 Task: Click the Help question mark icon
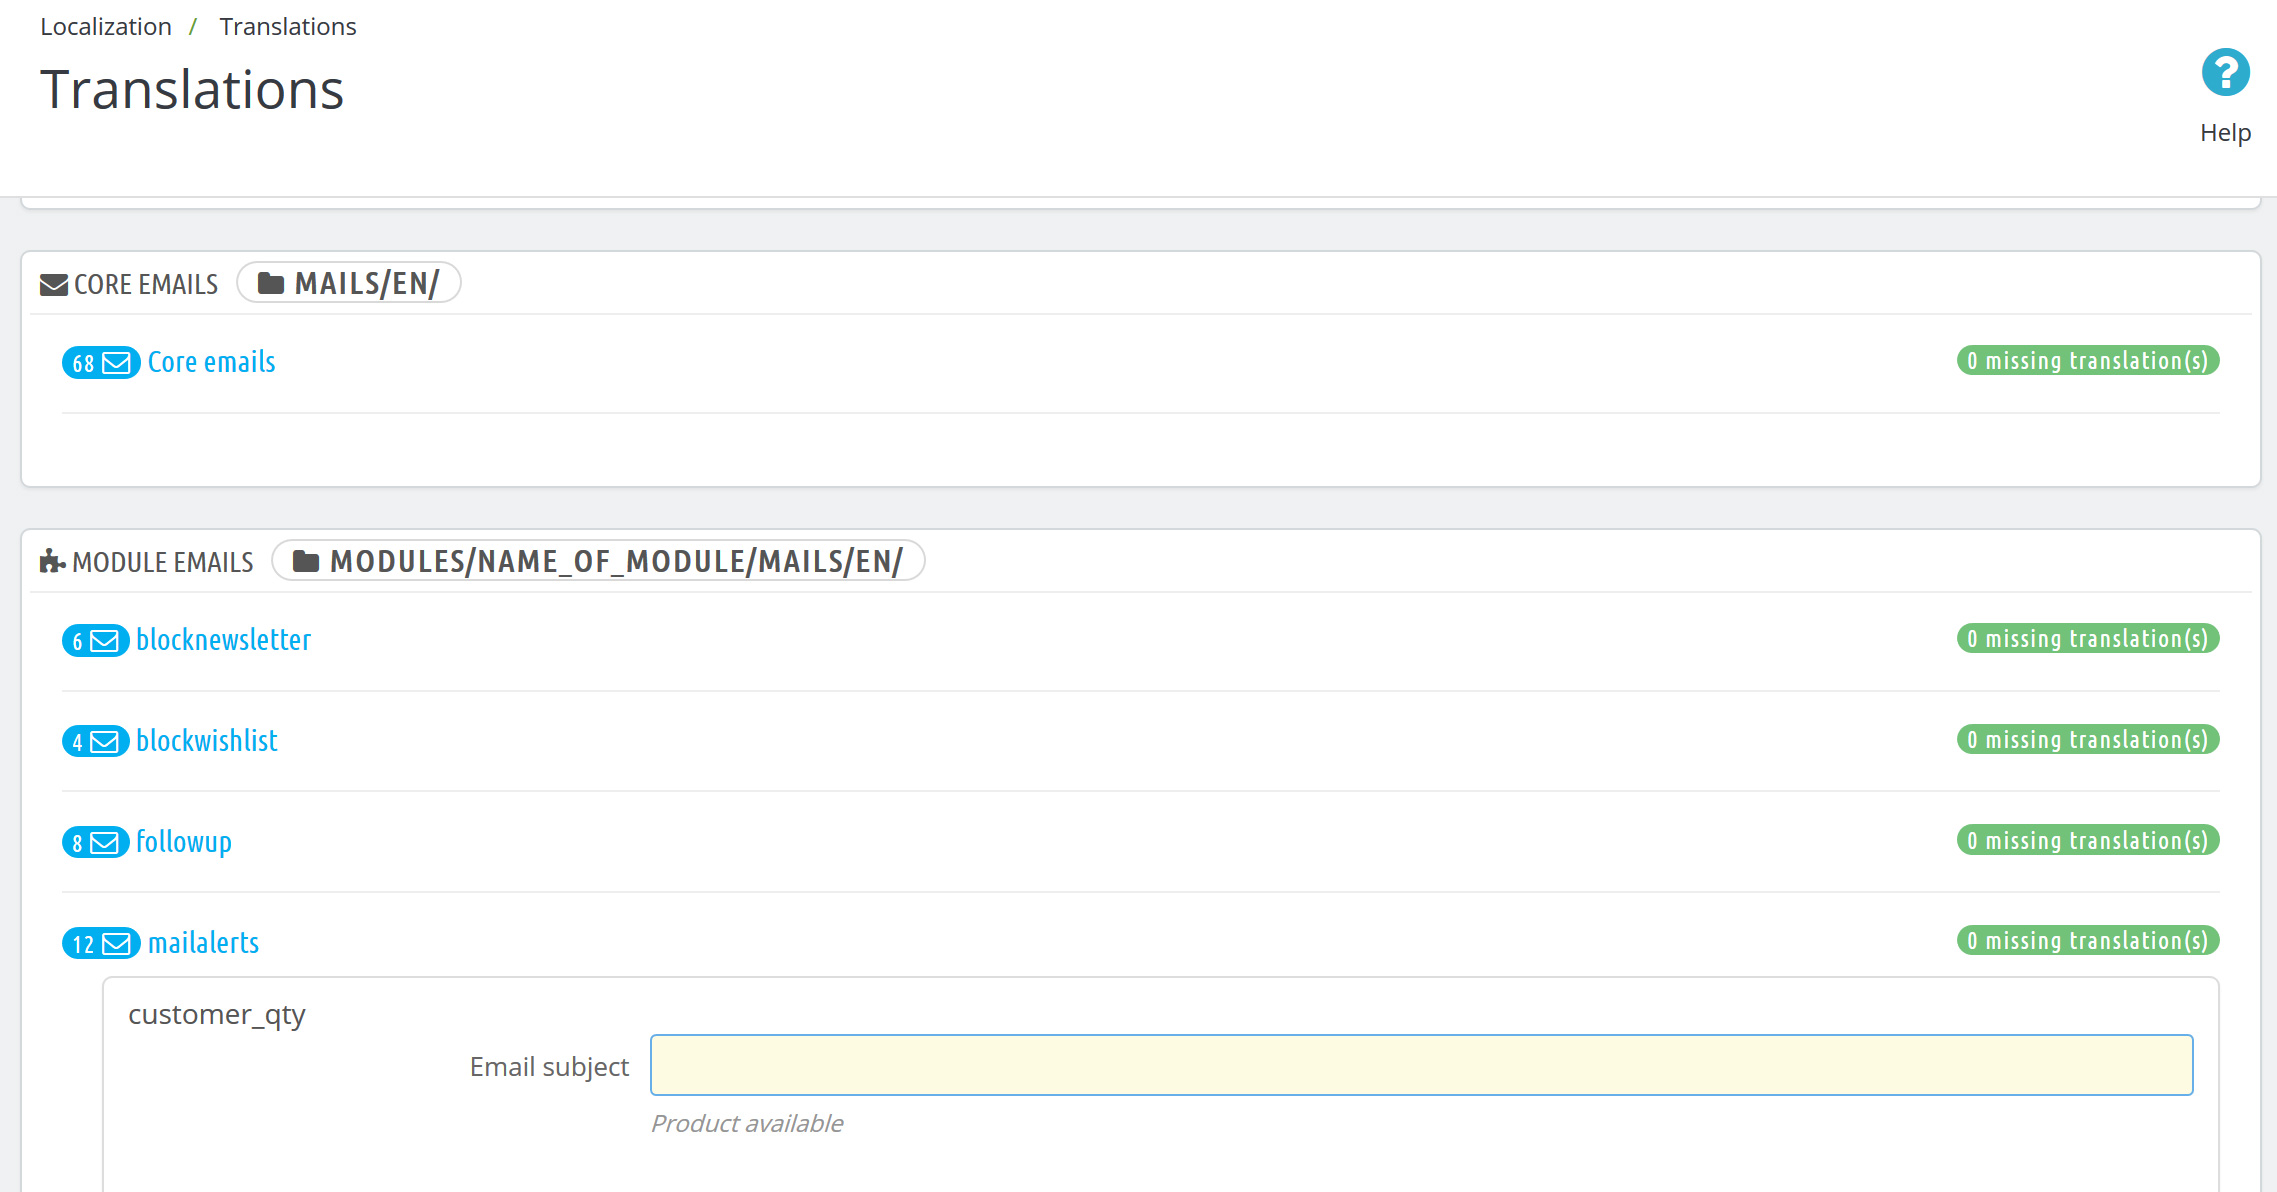2225,73
